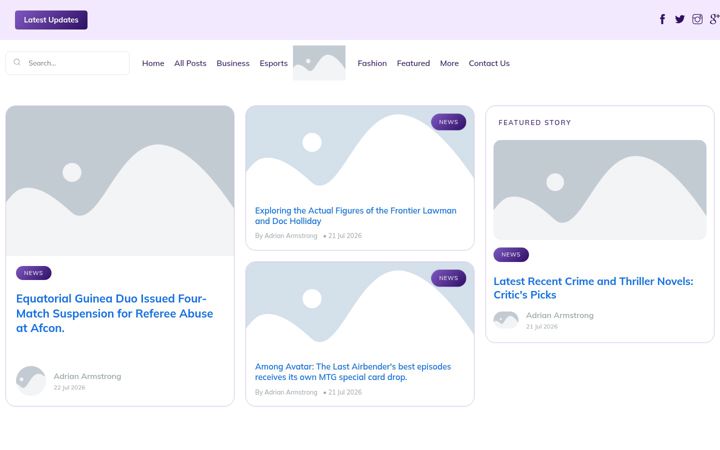Open the Featured menu item
Image resolution: width=720 pixels, height=450 pixels.
[413, 63]
